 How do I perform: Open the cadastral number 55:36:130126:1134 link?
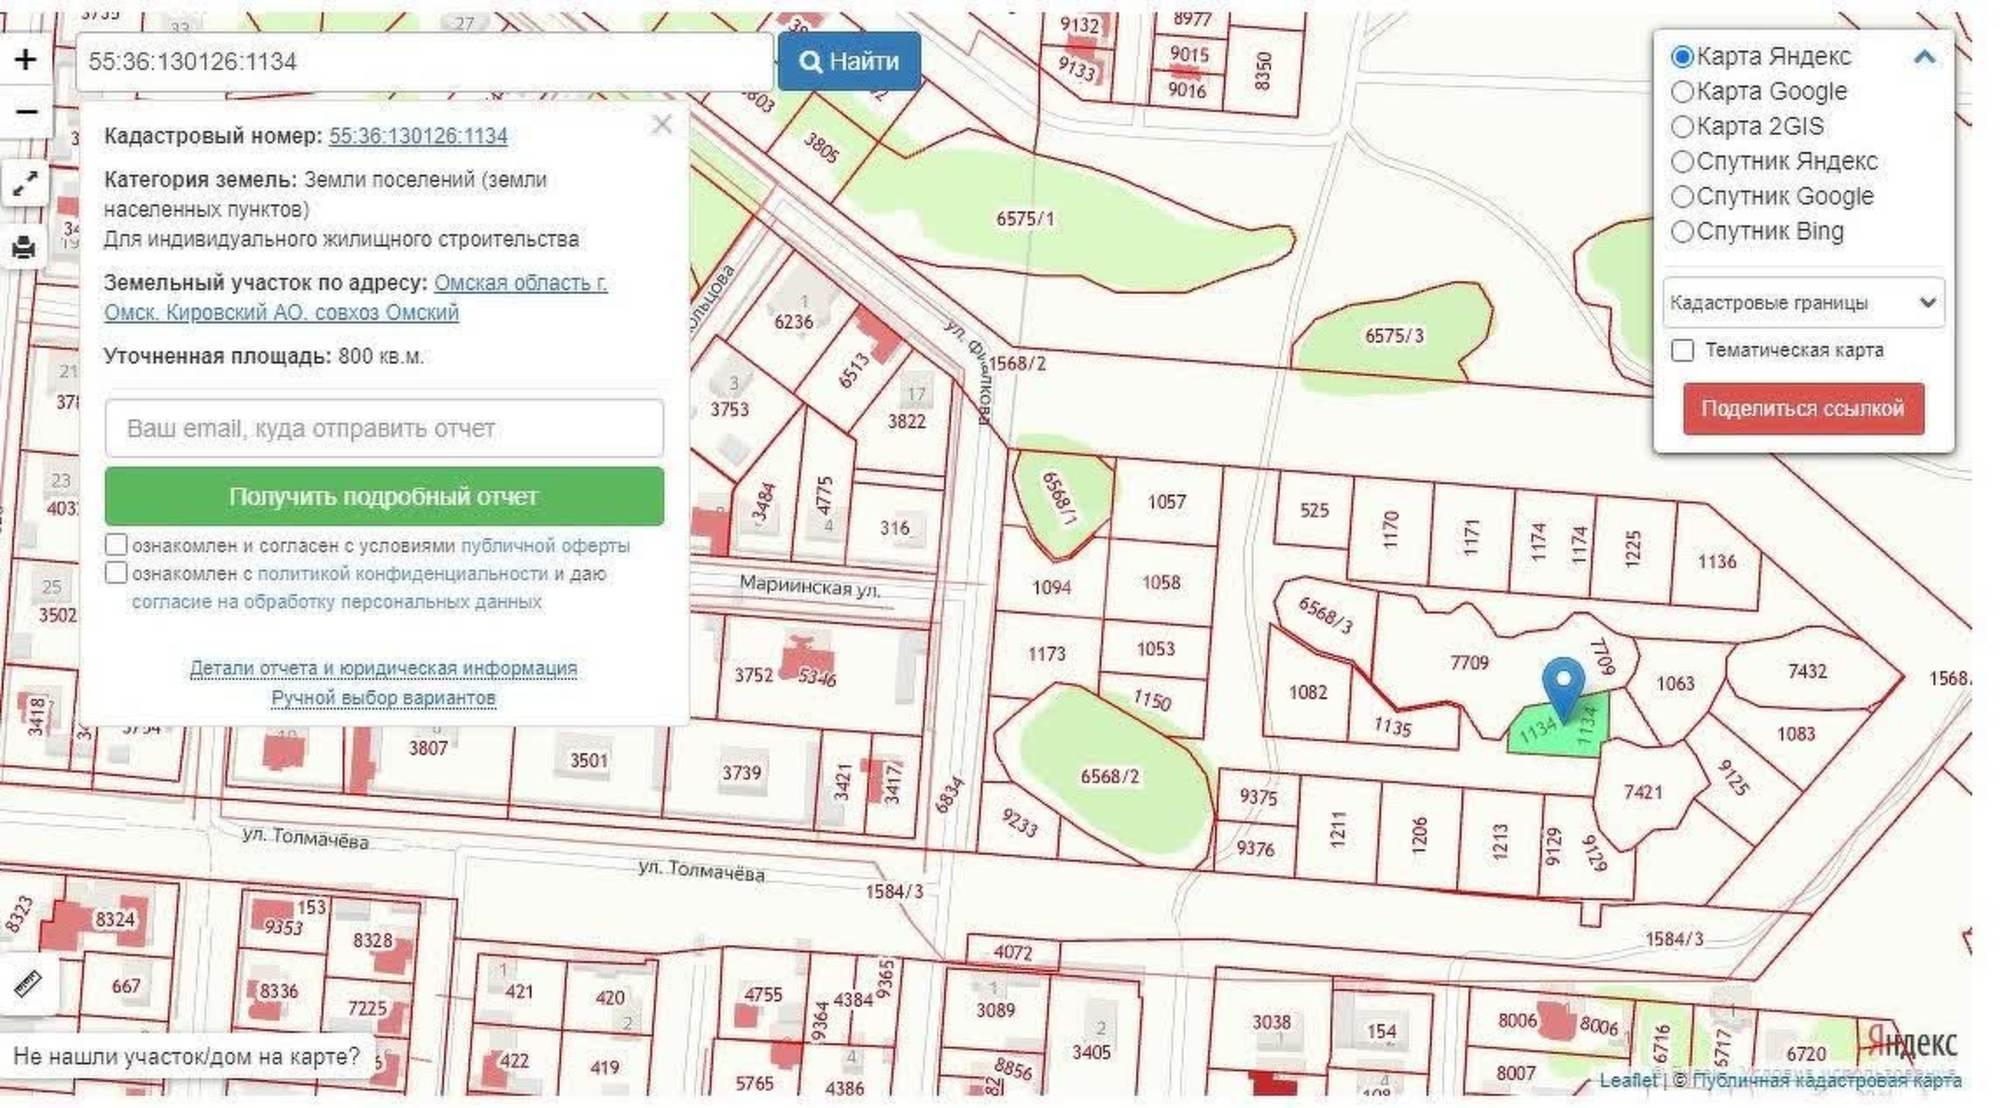pyautogui.click(x=418, y=136)
